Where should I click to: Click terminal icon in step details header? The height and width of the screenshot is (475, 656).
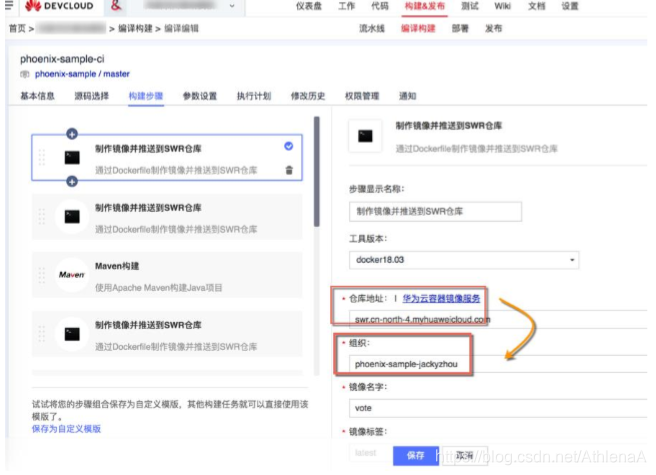pyautogui.click(x=365, y=136)
